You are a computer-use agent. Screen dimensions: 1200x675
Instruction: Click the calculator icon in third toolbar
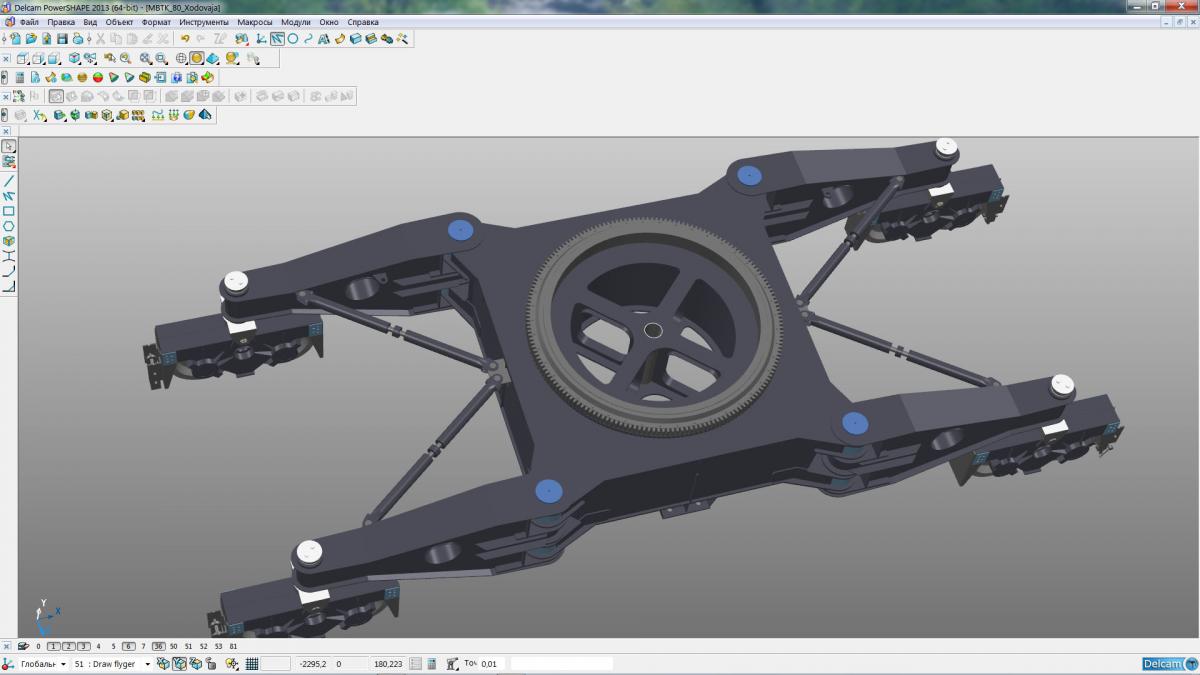(20, 77)
